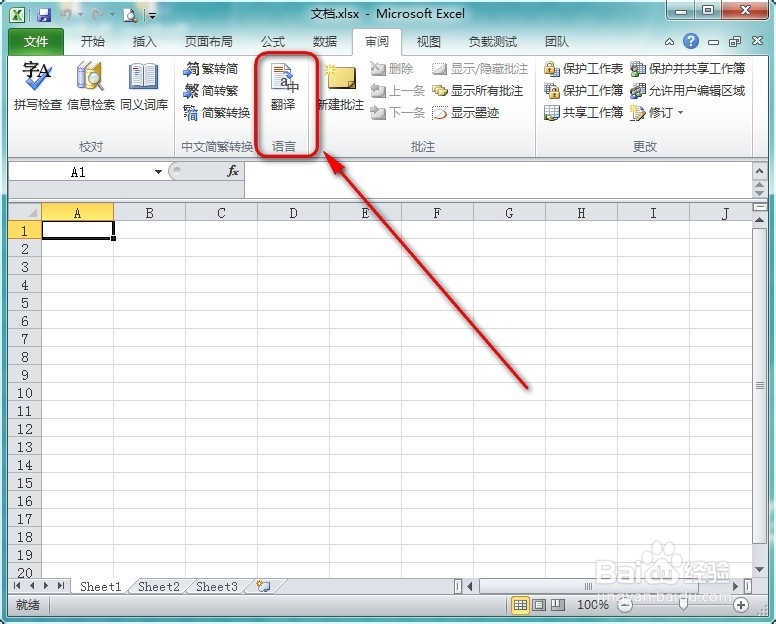Select column G header
The height and width of the screenshot is (624, 776).
pyautogui.click(x=509, y=213)
